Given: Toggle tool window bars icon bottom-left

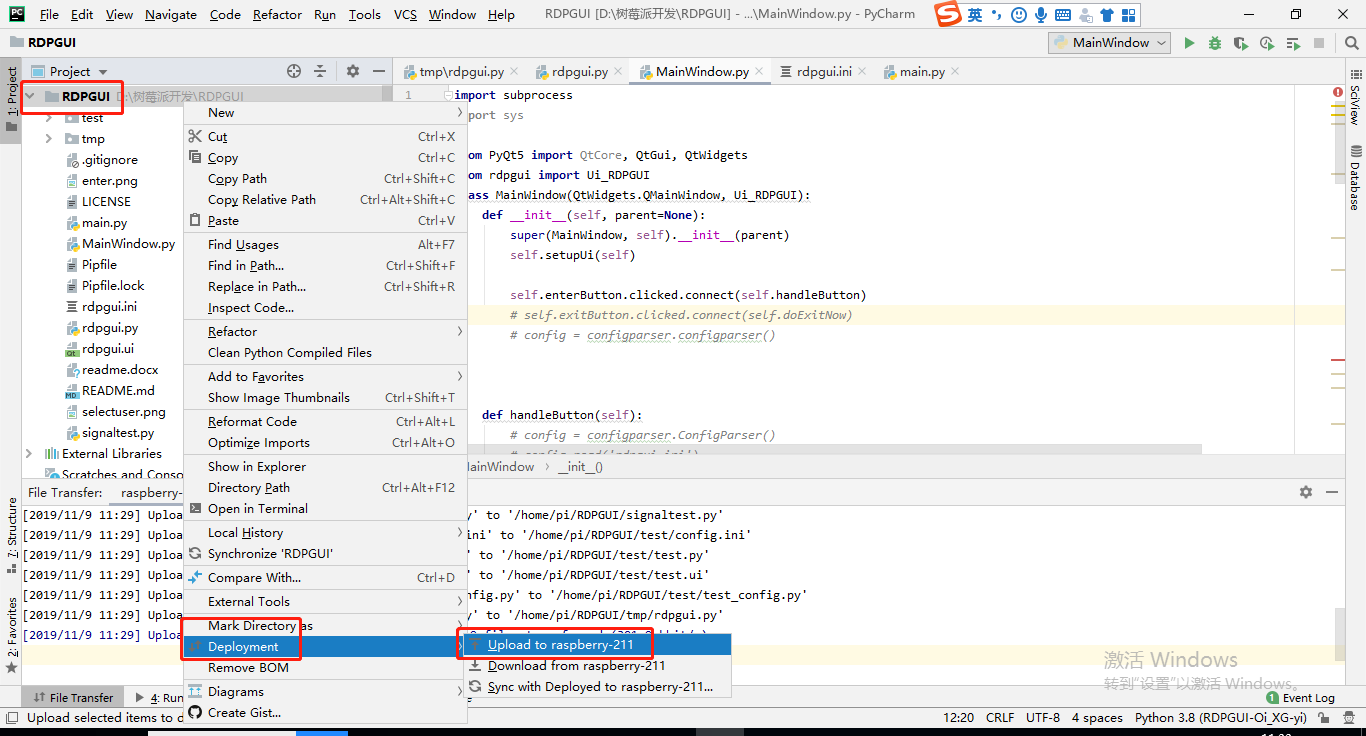Looking at the screenshot, I should point(10,718).
